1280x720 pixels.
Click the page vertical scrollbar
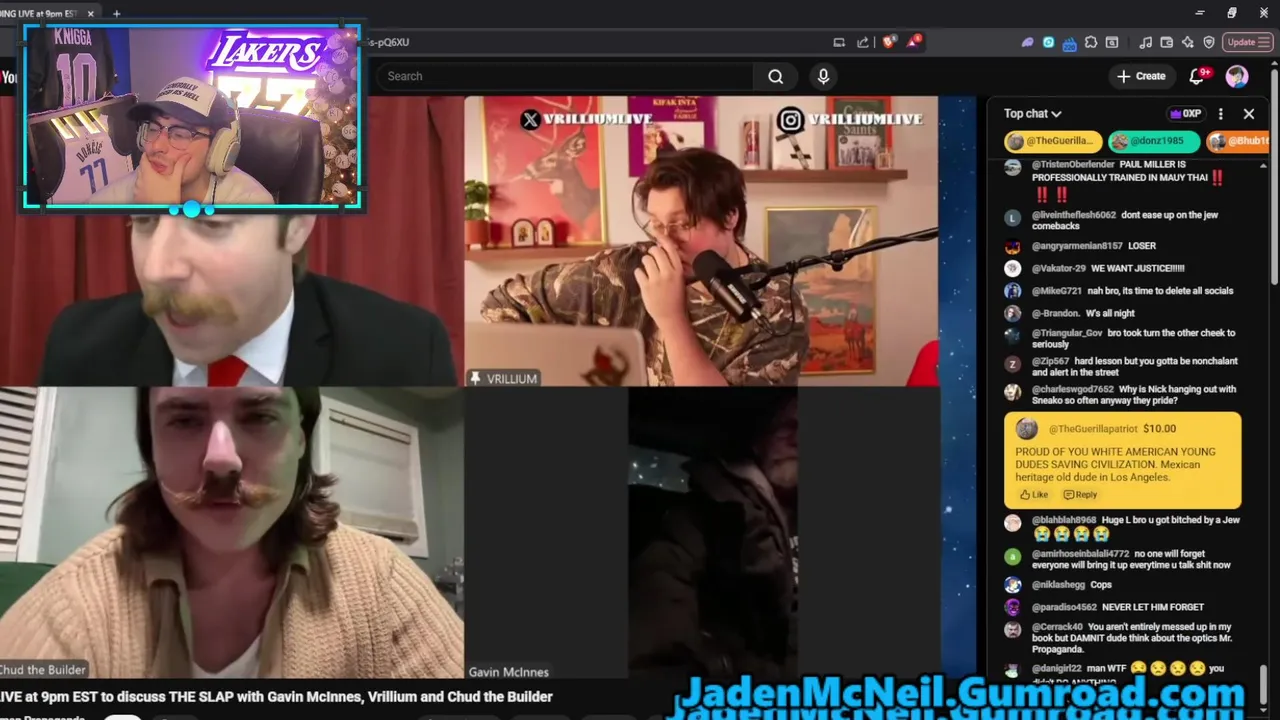tap(1274, 178)
